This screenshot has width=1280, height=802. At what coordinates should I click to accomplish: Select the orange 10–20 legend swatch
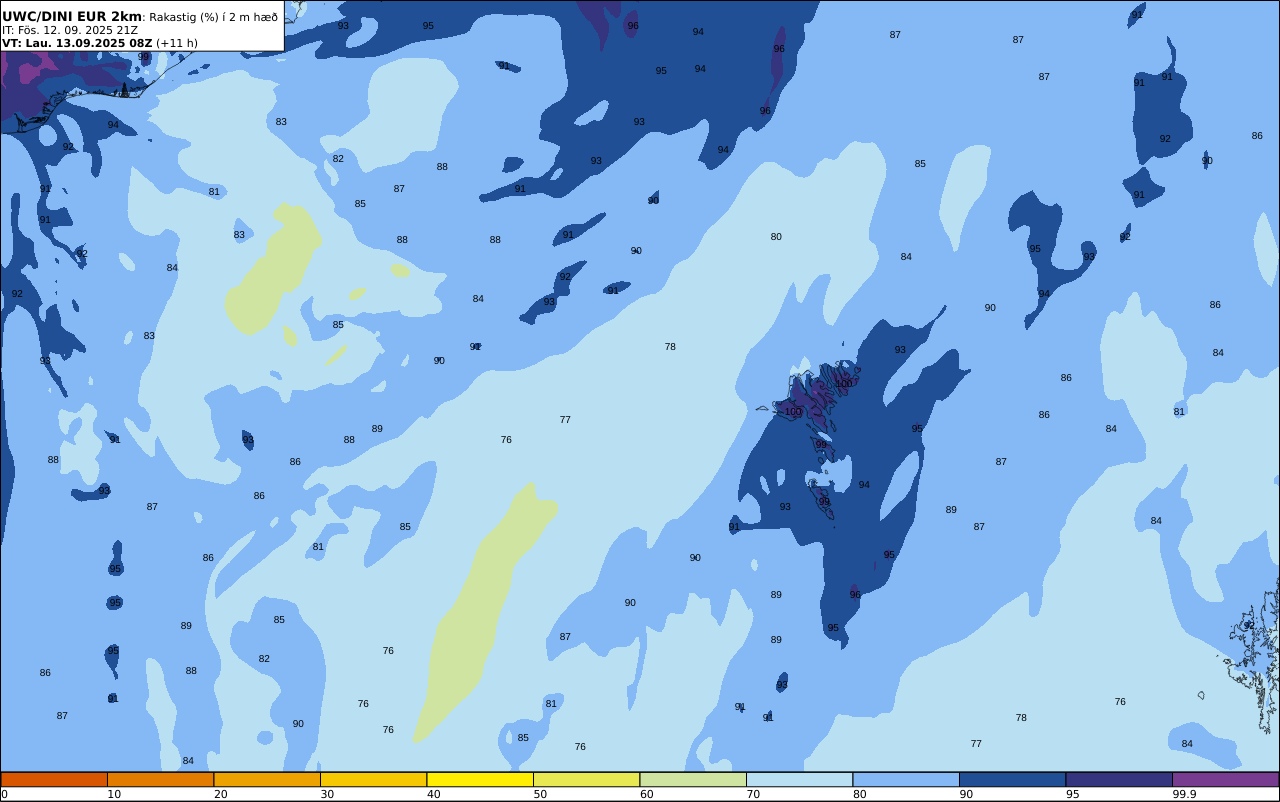[160, 779]
